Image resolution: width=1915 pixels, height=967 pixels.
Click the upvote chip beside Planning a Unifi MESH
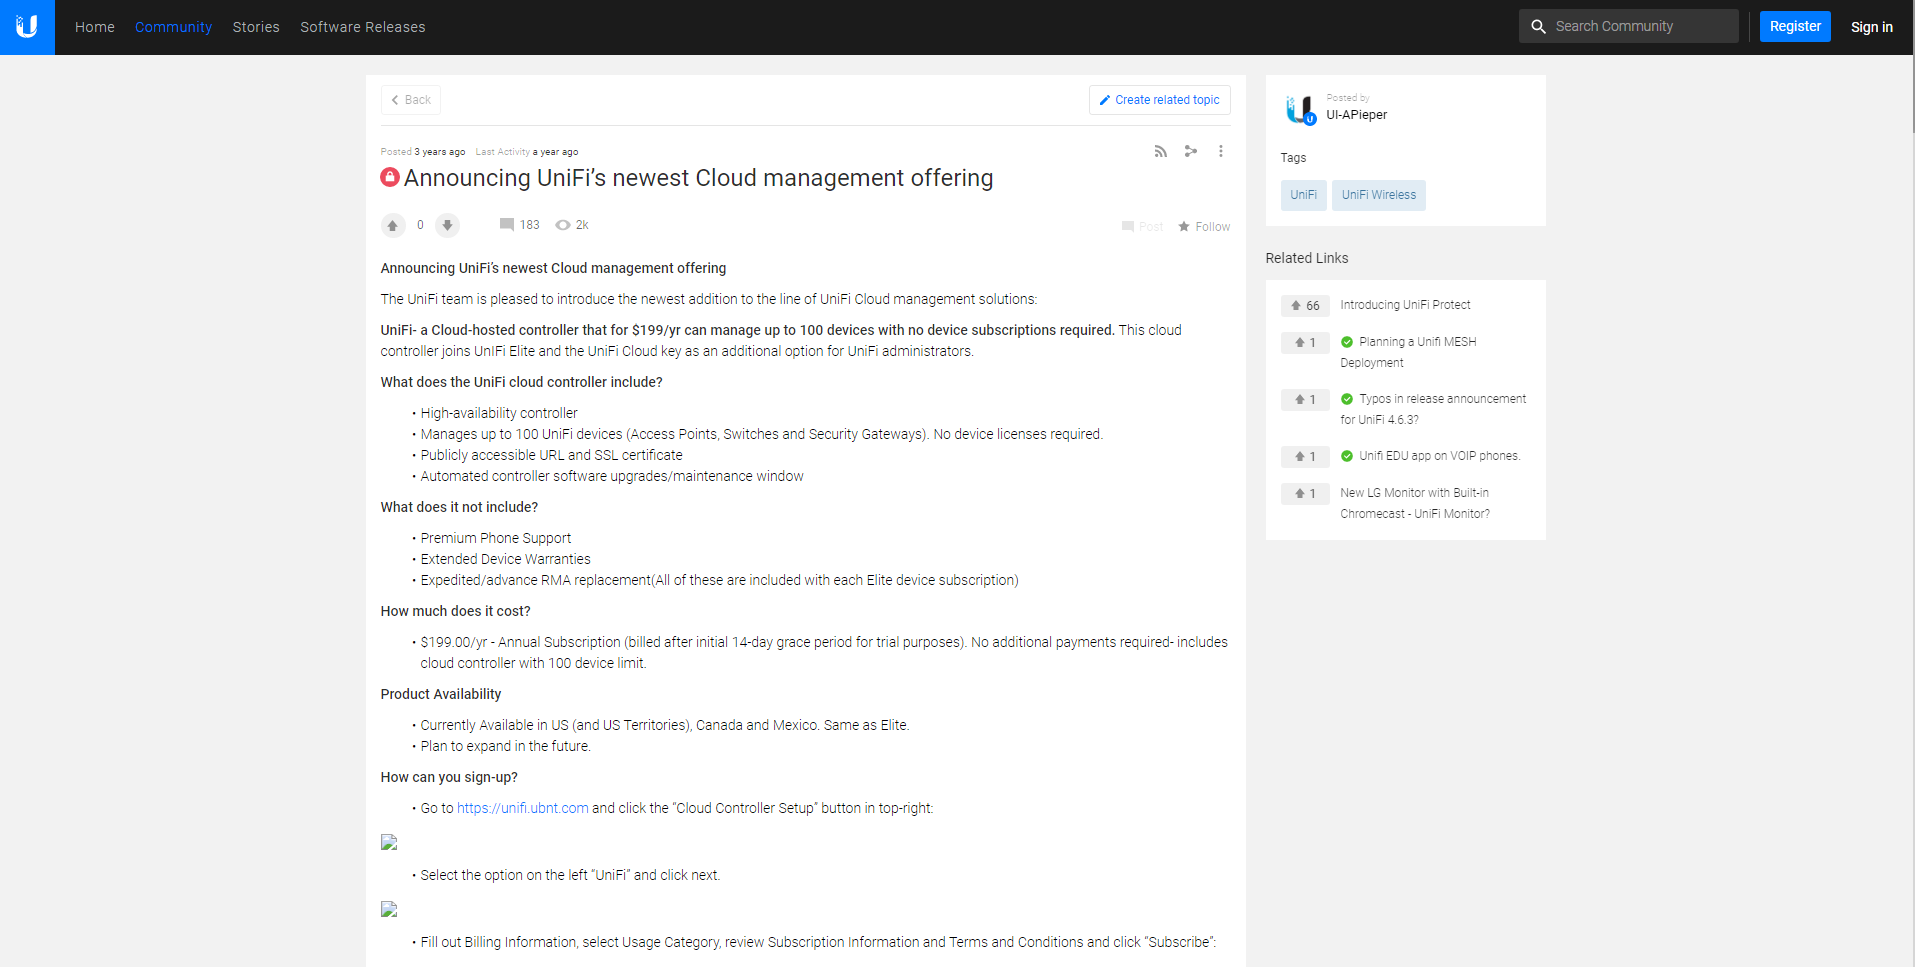tap(1305, 343)
